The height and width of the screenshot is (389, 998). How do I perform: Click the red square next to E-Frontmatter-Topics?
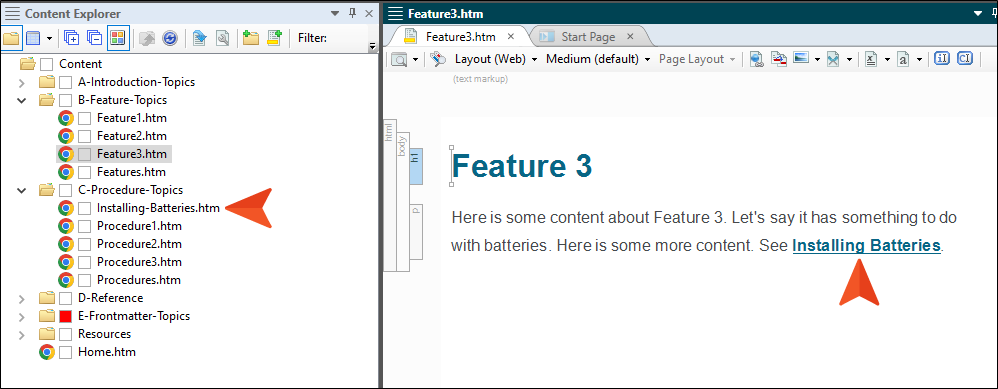point(66,316)
